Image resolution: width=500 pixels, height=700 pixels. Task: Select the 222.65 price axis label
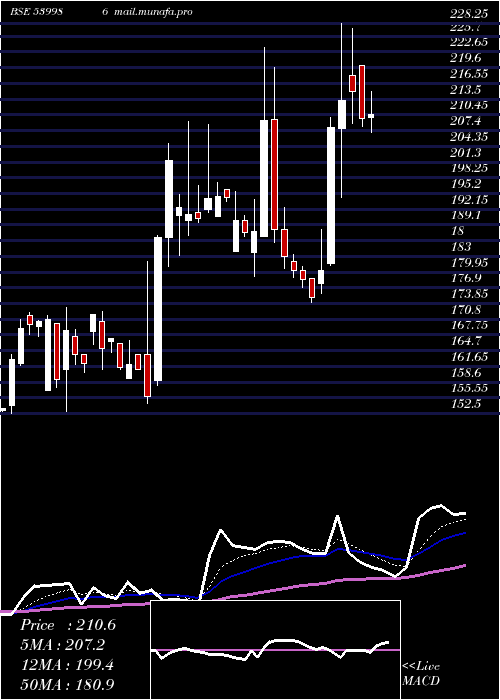(x=469, y=42)
